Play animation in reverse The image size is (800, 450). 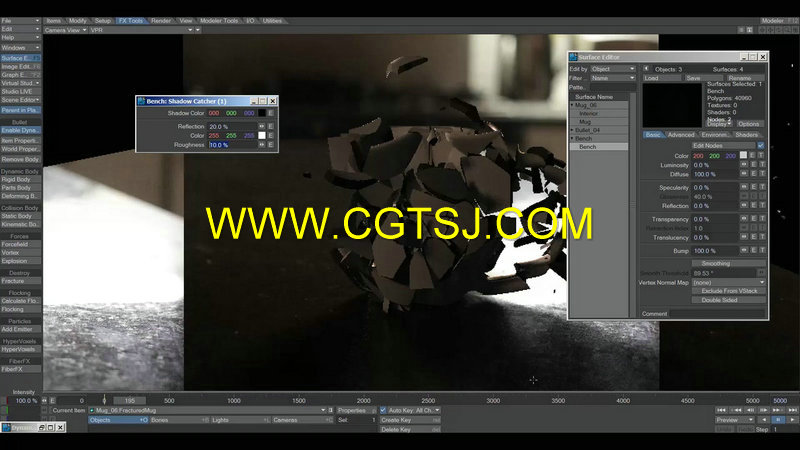[x=764, y=420]
